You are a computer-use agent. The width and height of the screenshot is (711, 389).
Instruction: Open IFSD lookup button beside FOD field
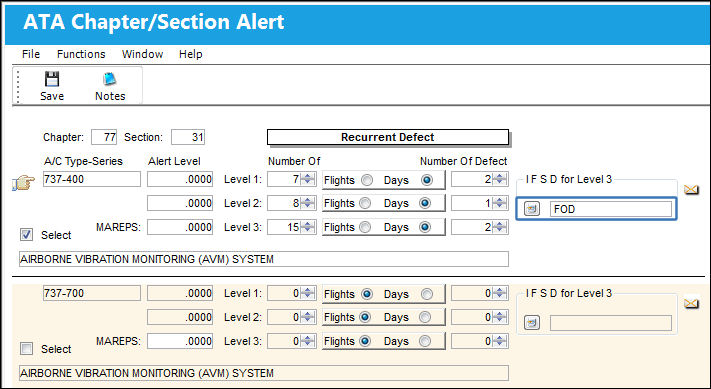pyautogui.click(x=531, y=209)
